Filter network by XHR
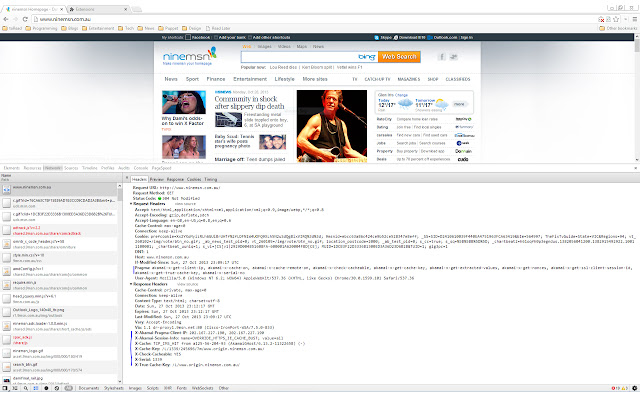Image resolution: width=640 pixels, height=400 pixels. click(x=168, y=388)
